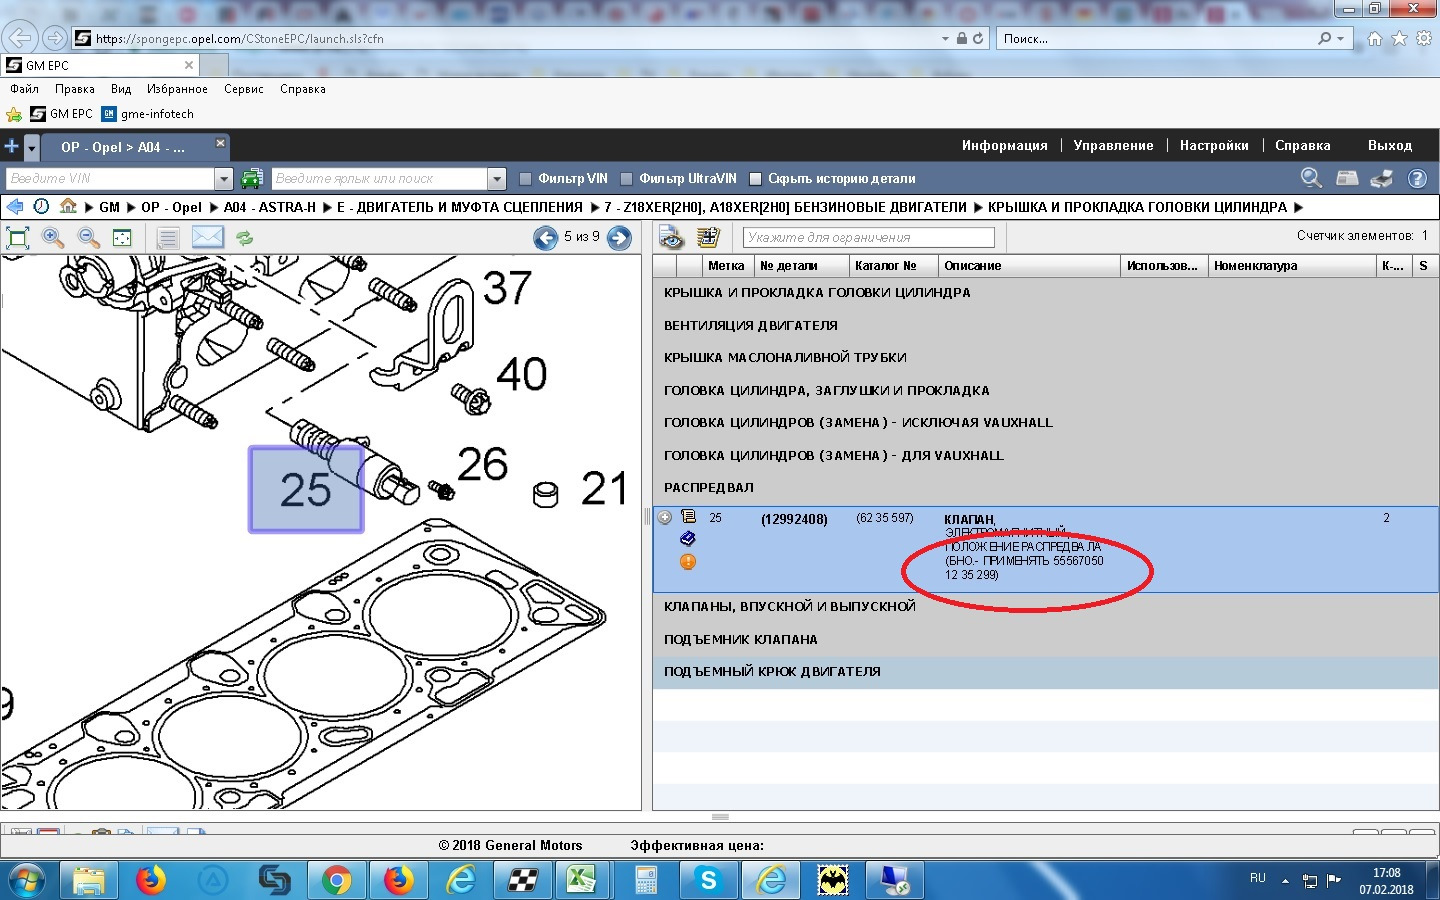Open the tab list dropdown next to plus
This screenshot has width=1440, height=900.
[31, 147]
